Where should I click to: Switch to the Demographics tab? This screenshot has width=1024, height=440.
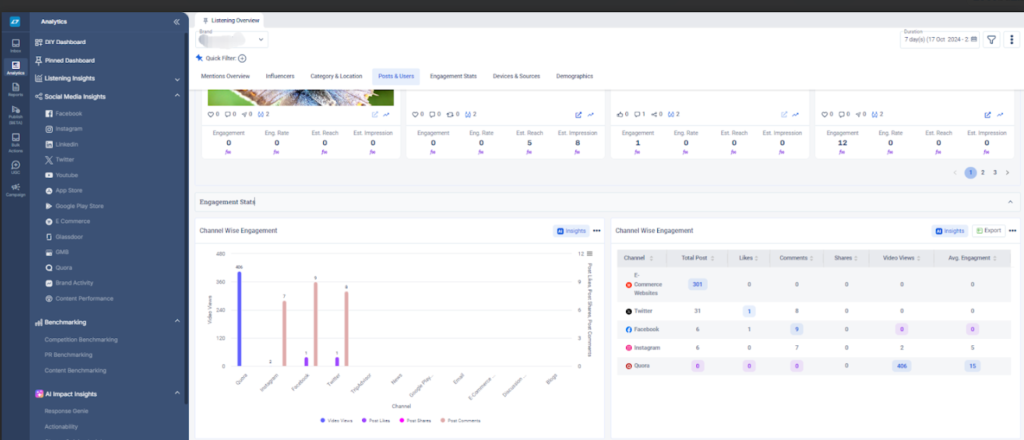(575, 76)
